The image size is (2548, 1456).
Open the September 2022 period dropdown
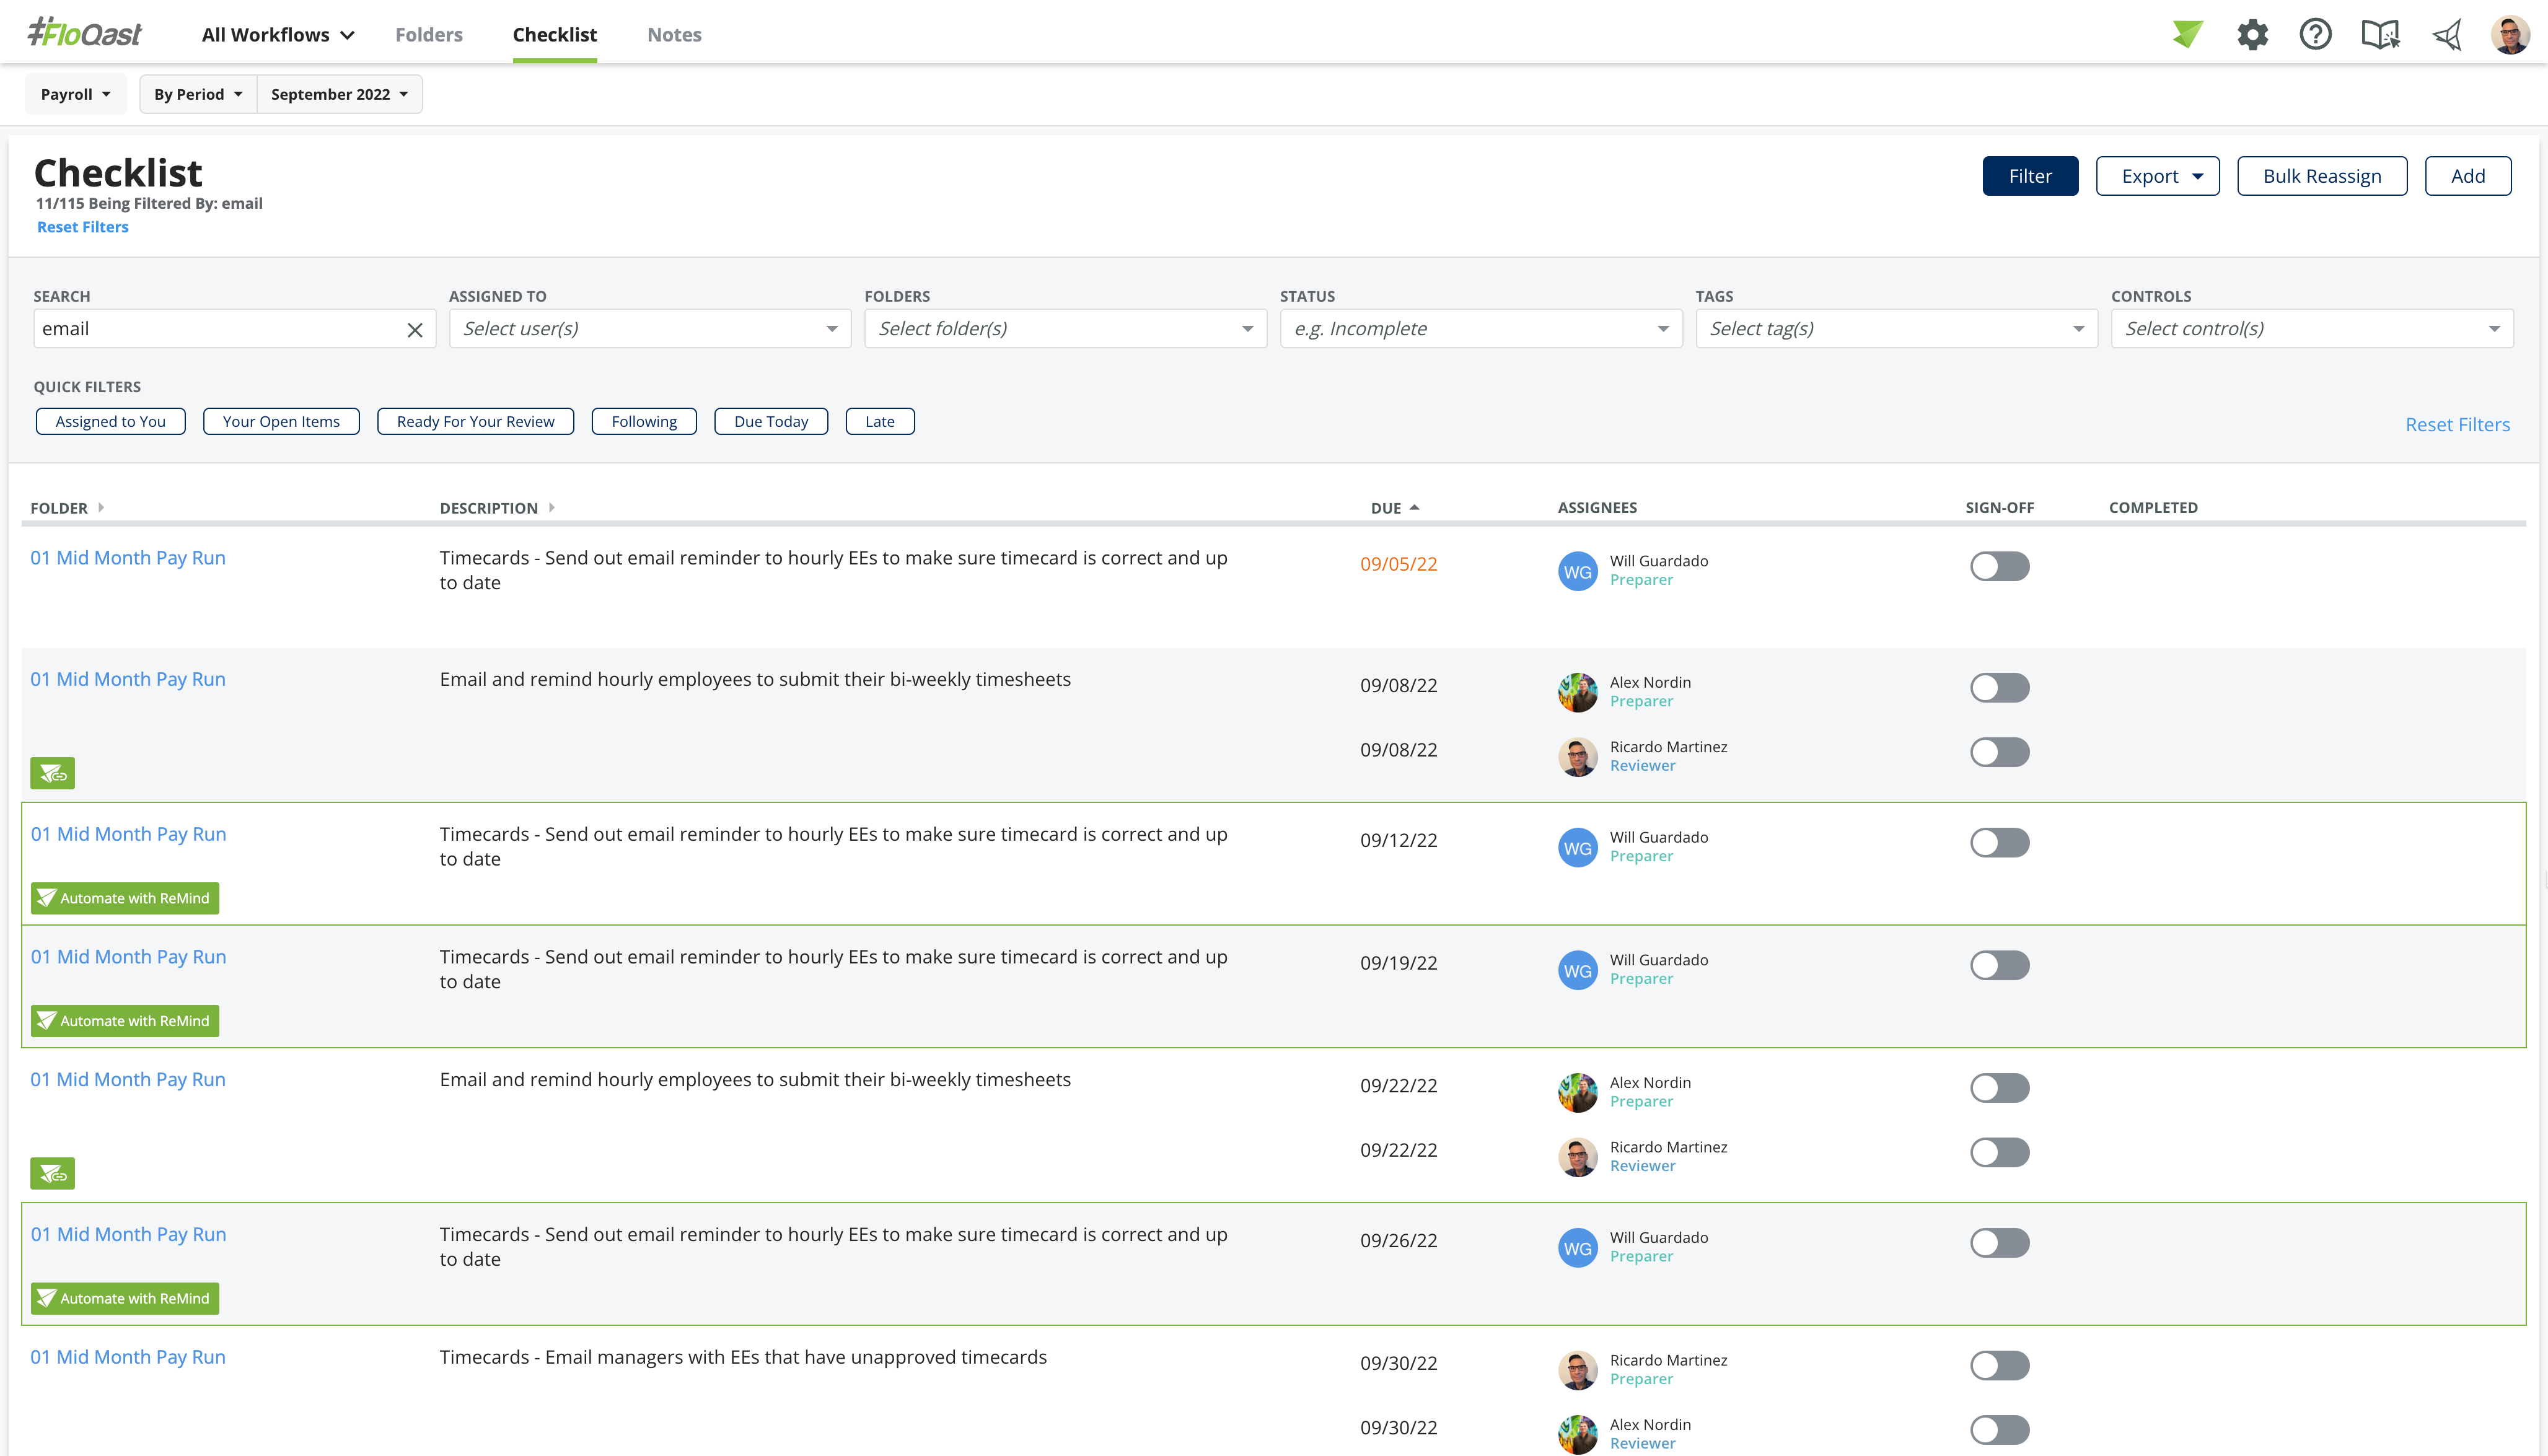click(x=339, y=94)
